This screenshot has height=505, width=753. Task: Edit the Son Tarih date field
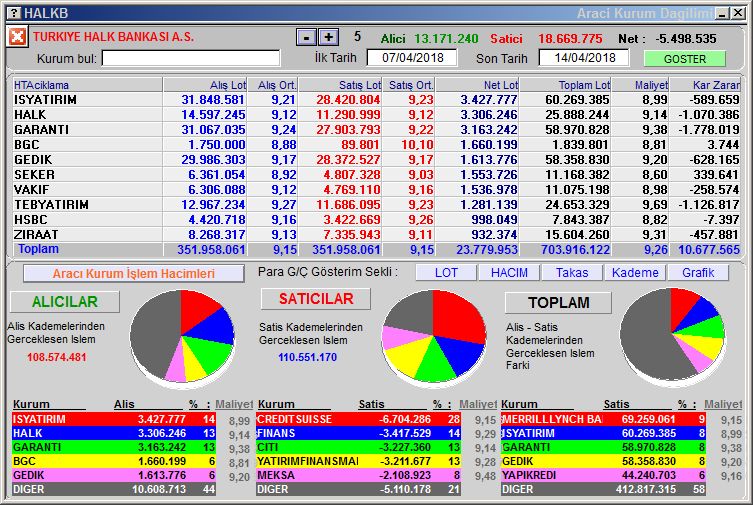584,58
